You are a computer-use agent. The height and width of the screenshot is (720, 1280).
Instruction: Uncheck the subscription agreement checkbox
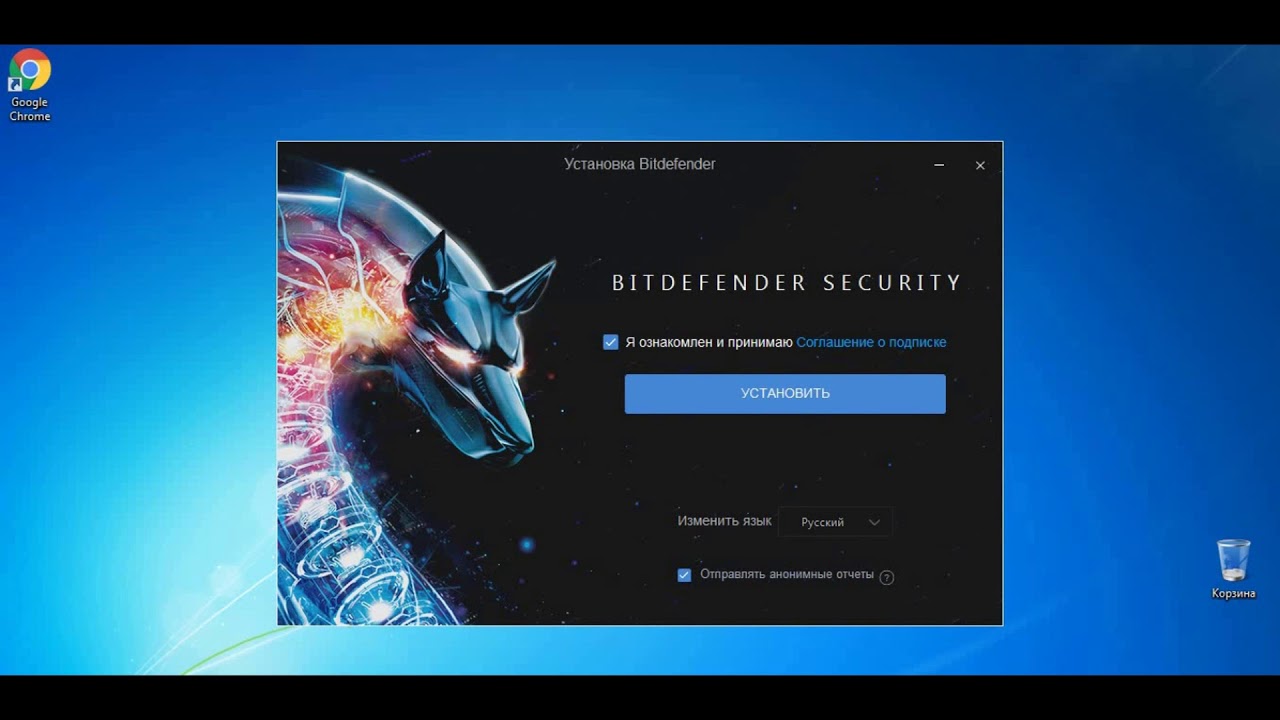[611, 342]
